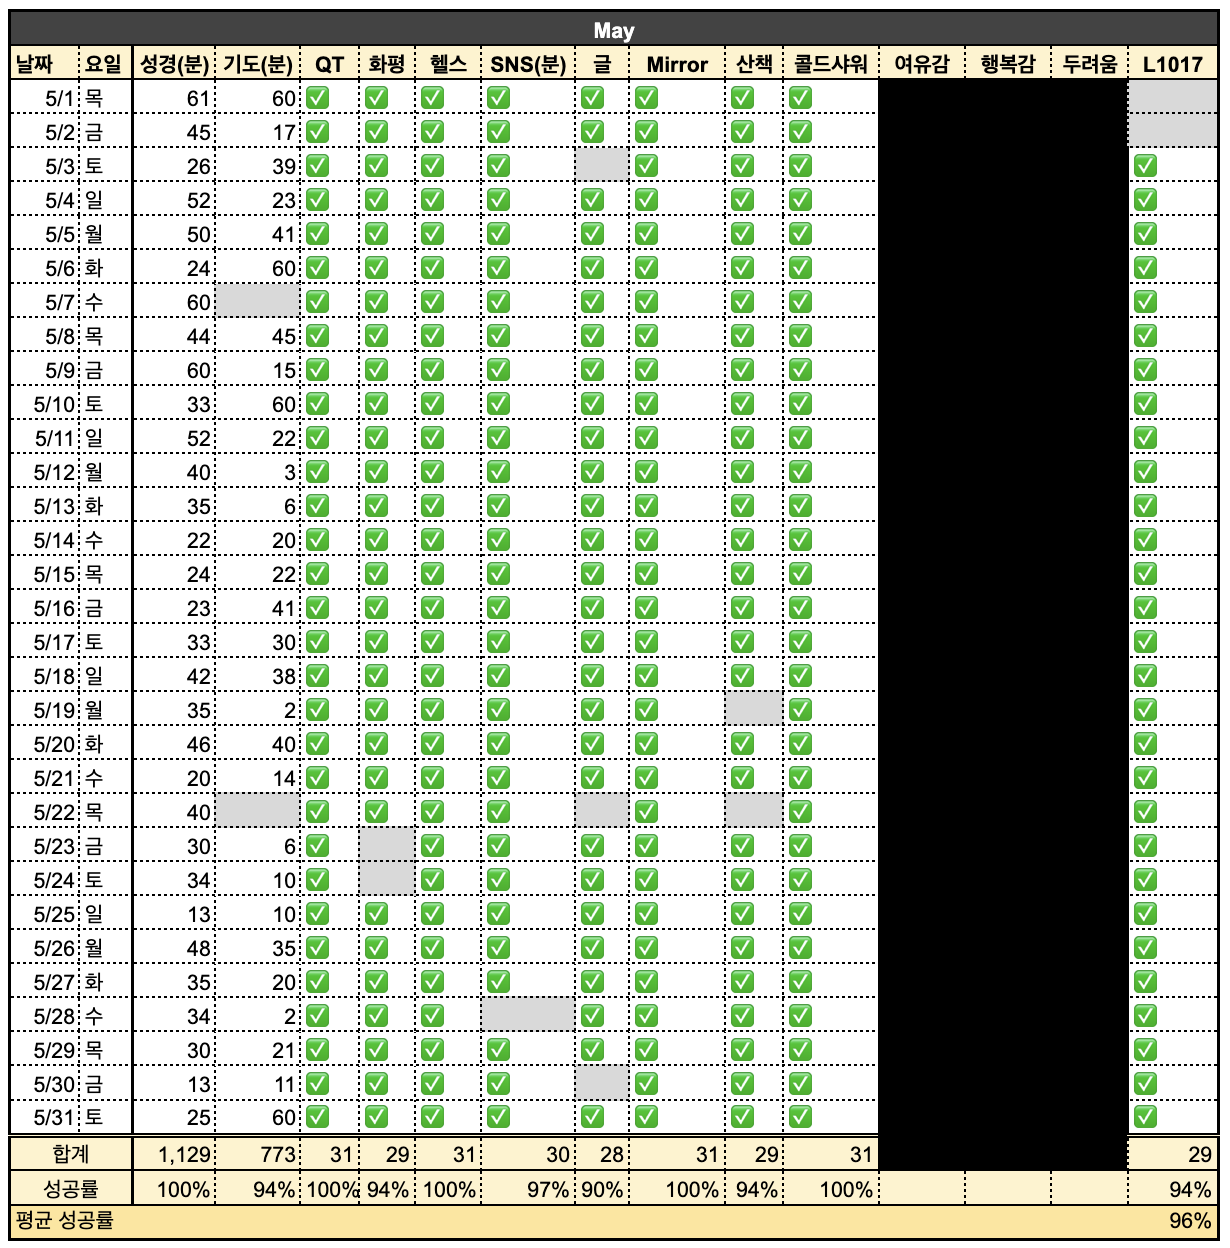Toggle the L1017 checkbox in row 5/3
Viewport: 1230px width, 1248px height.
(x=1145, y=166)
